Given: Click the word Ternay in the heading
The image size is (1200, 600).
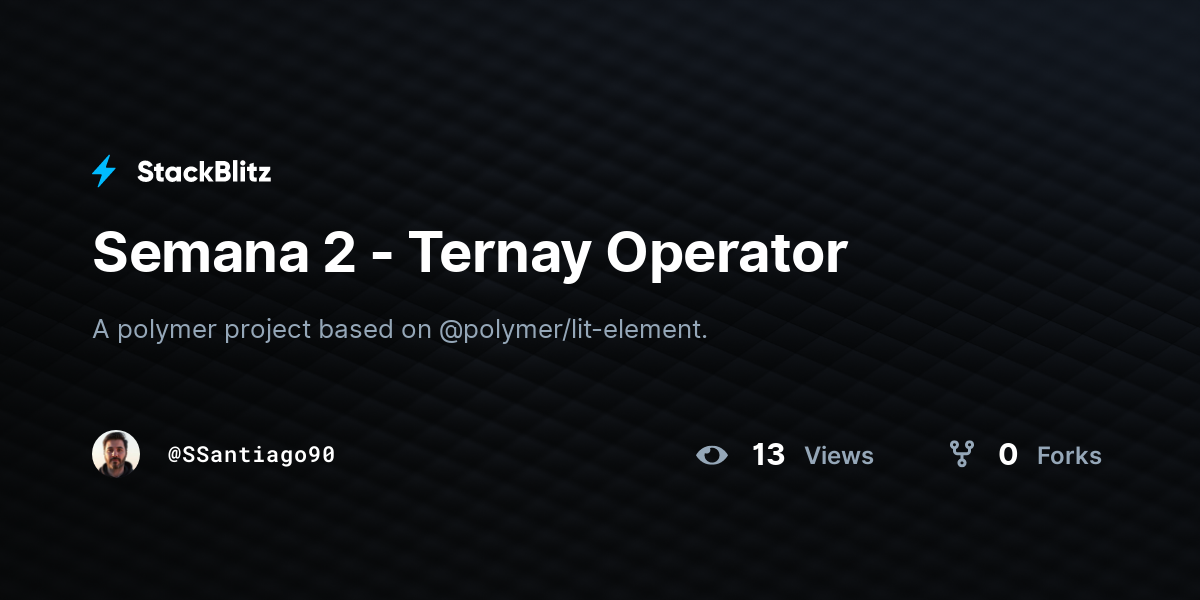Looking at the screenshot, I should 499,253.
